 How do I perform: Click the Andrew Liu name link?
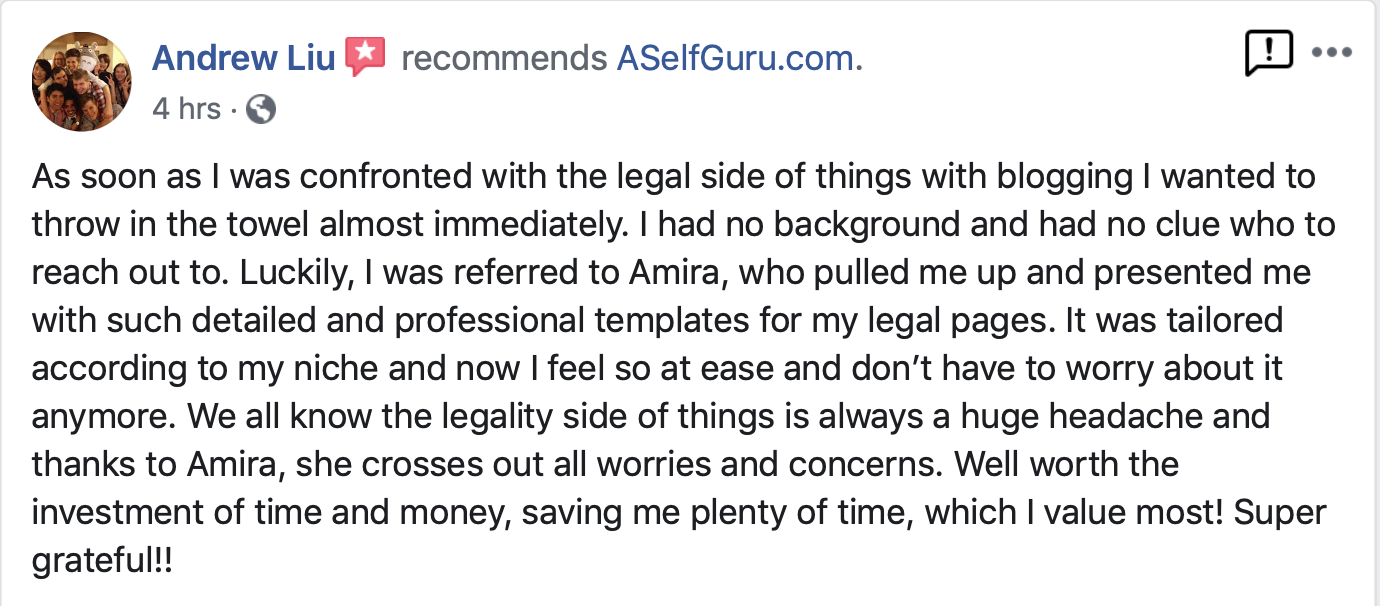[244, 58]
